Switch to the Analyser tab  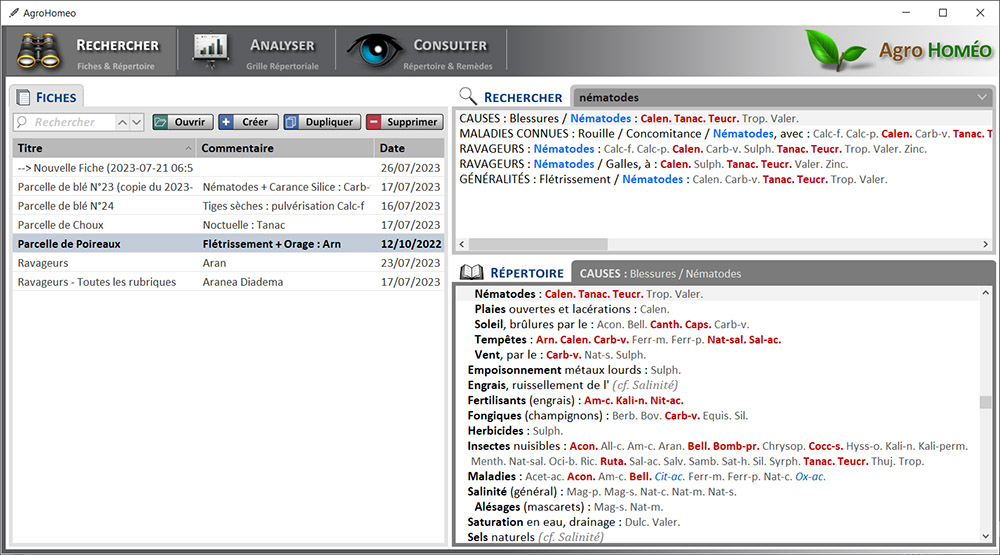256,51
